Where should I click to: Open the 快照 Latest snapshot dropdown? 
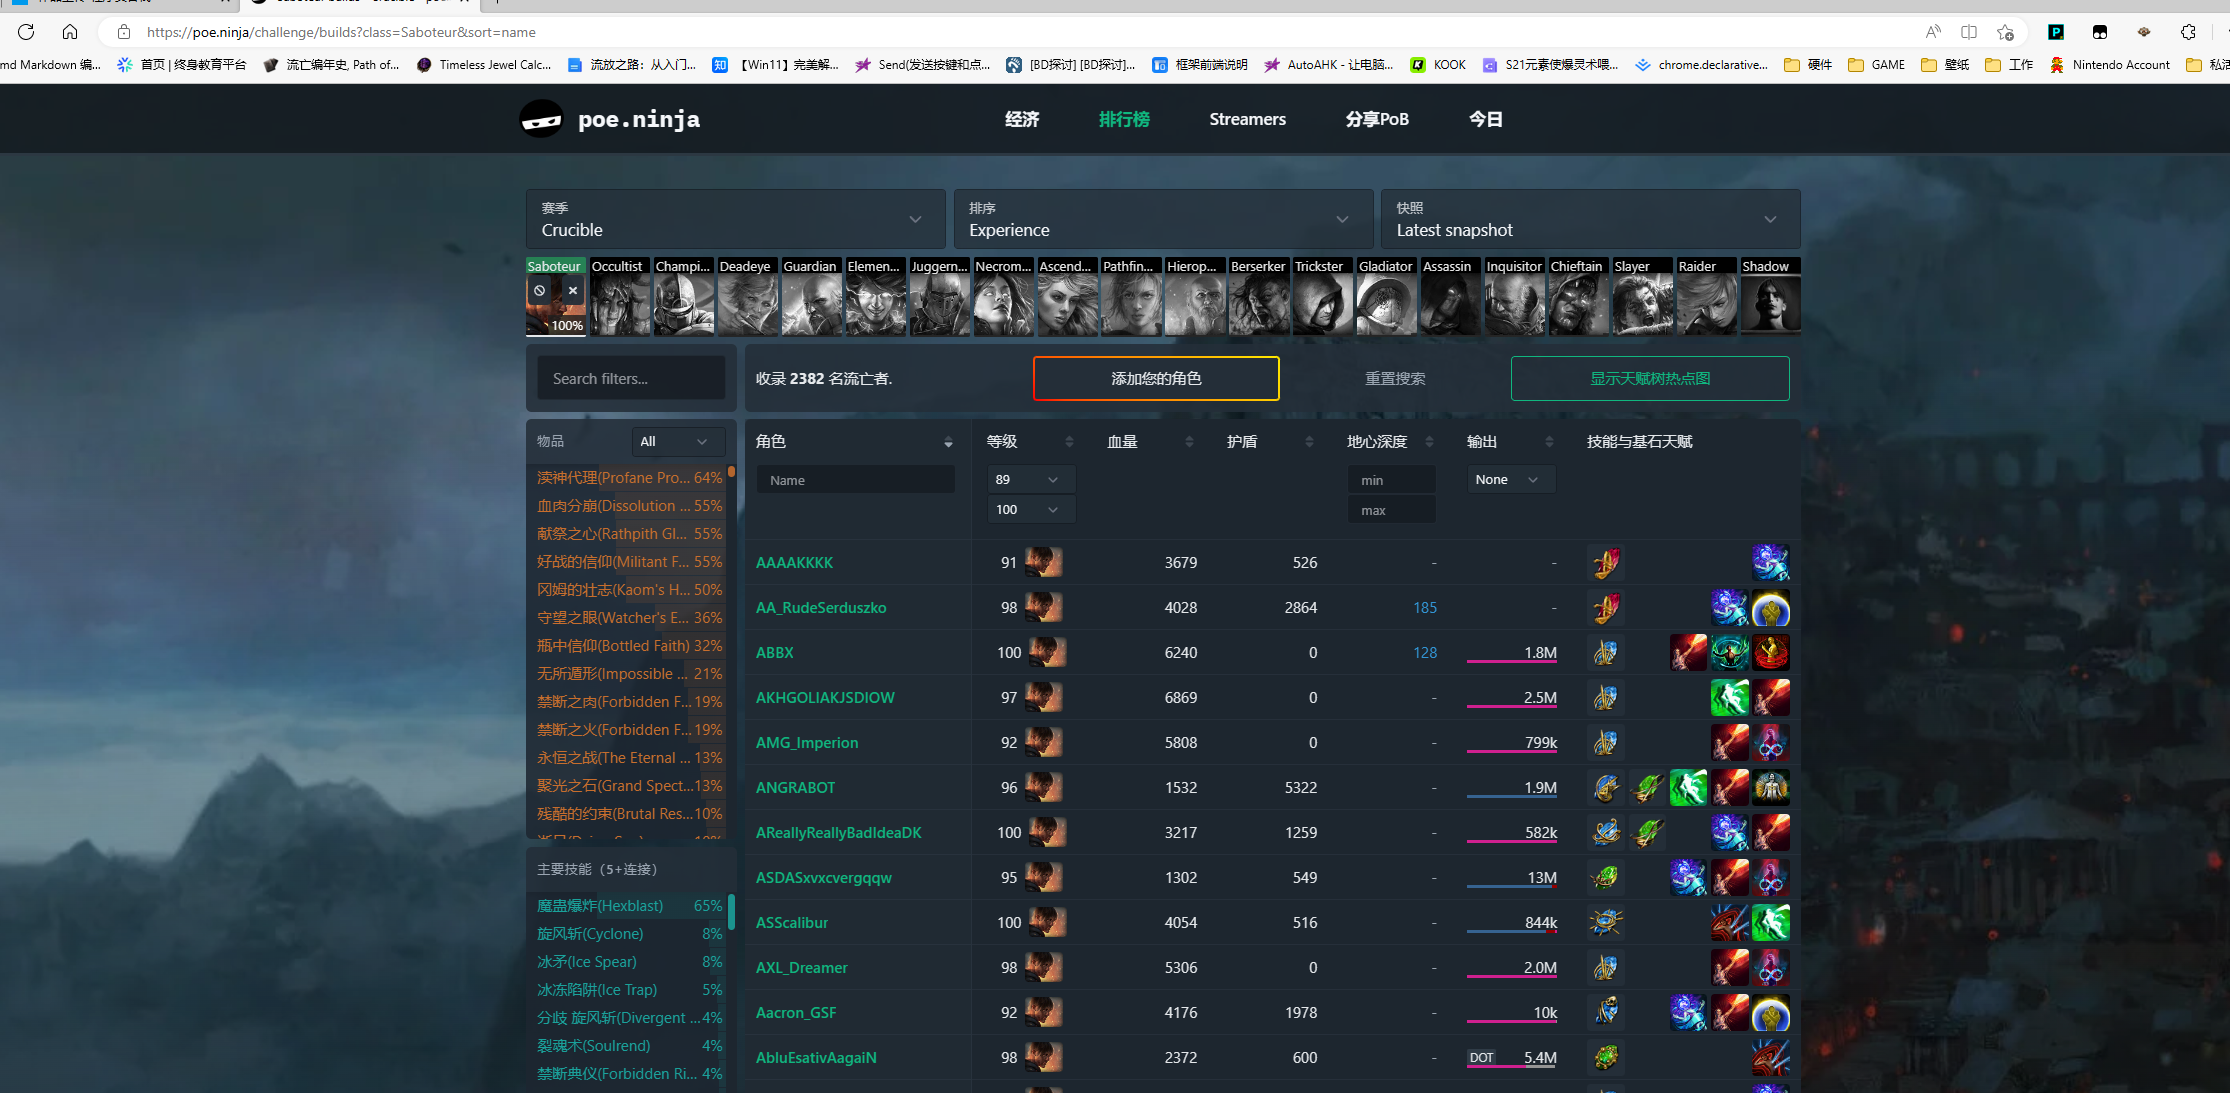pyautogui.click(x=1590, y=219)
